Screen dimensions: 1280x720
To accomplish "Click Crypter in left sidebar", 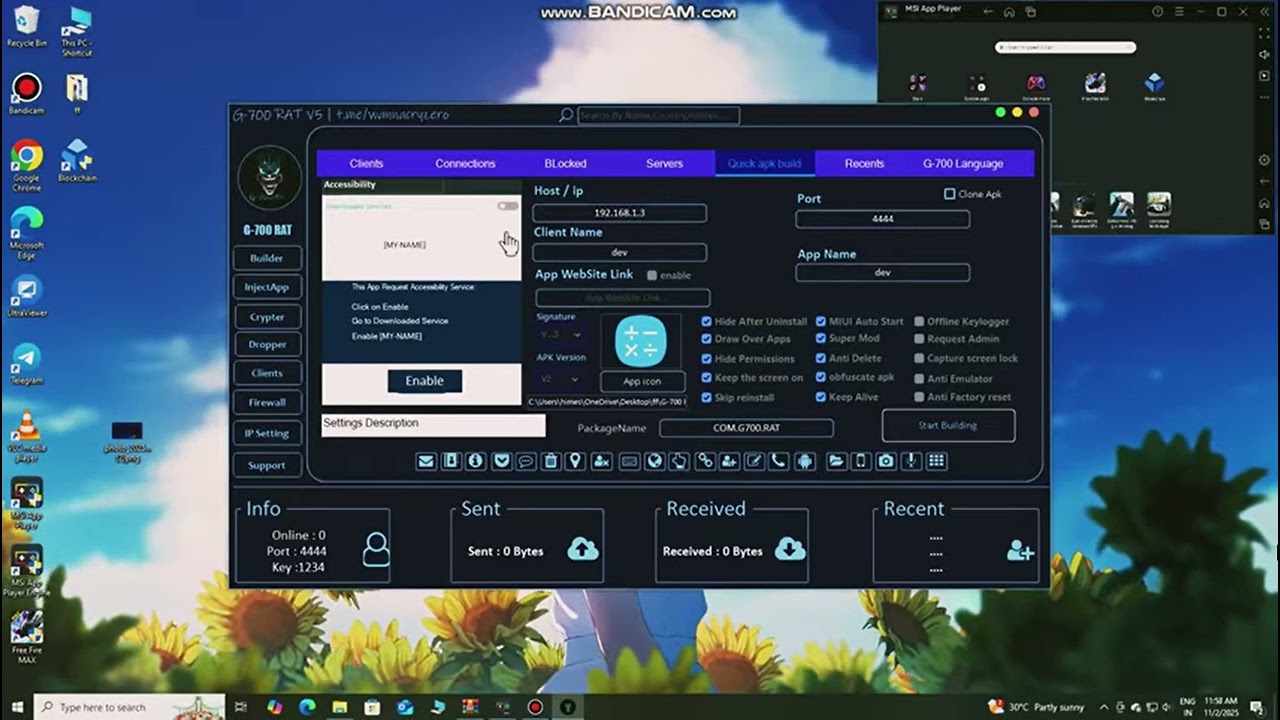I will pos(267,317).
